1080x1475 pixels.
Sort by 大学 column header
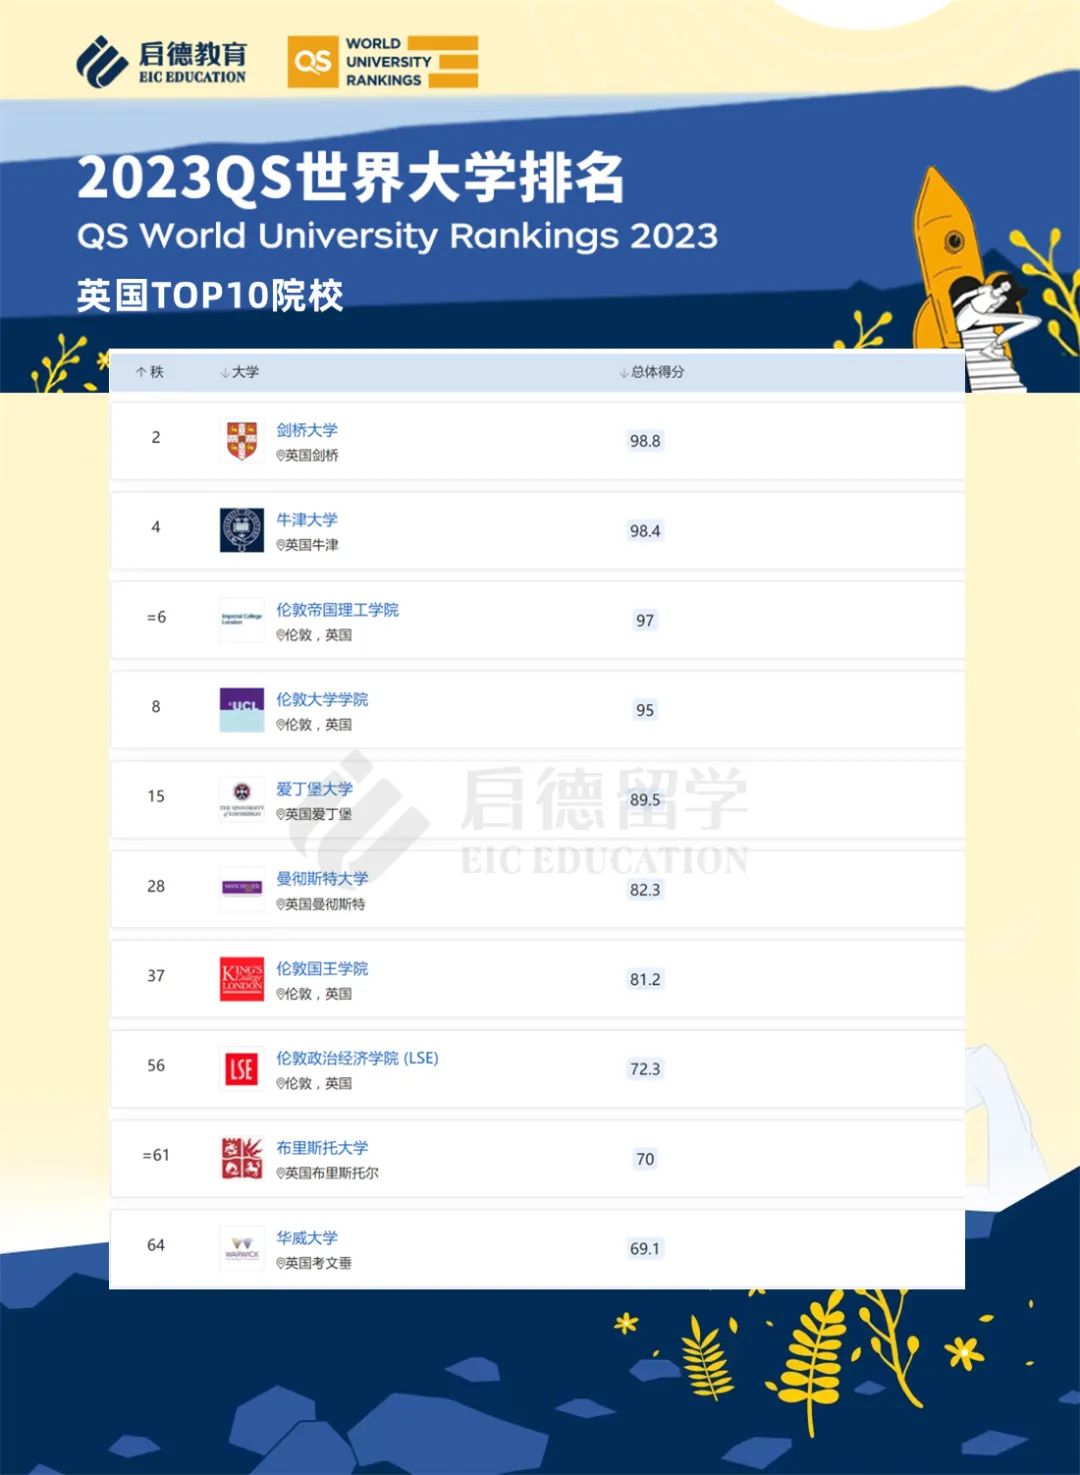240,372
